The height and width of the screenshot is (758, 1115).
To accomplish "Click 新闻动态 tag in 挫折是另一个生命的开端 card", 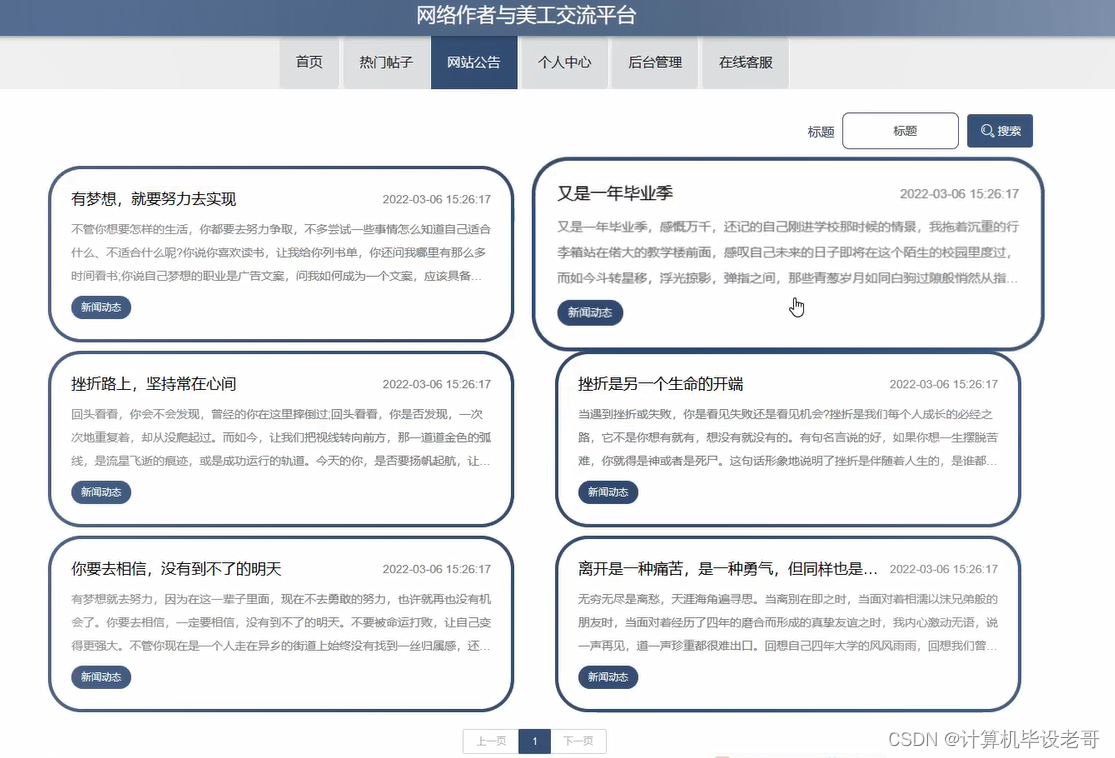I will tap(608, 492).
